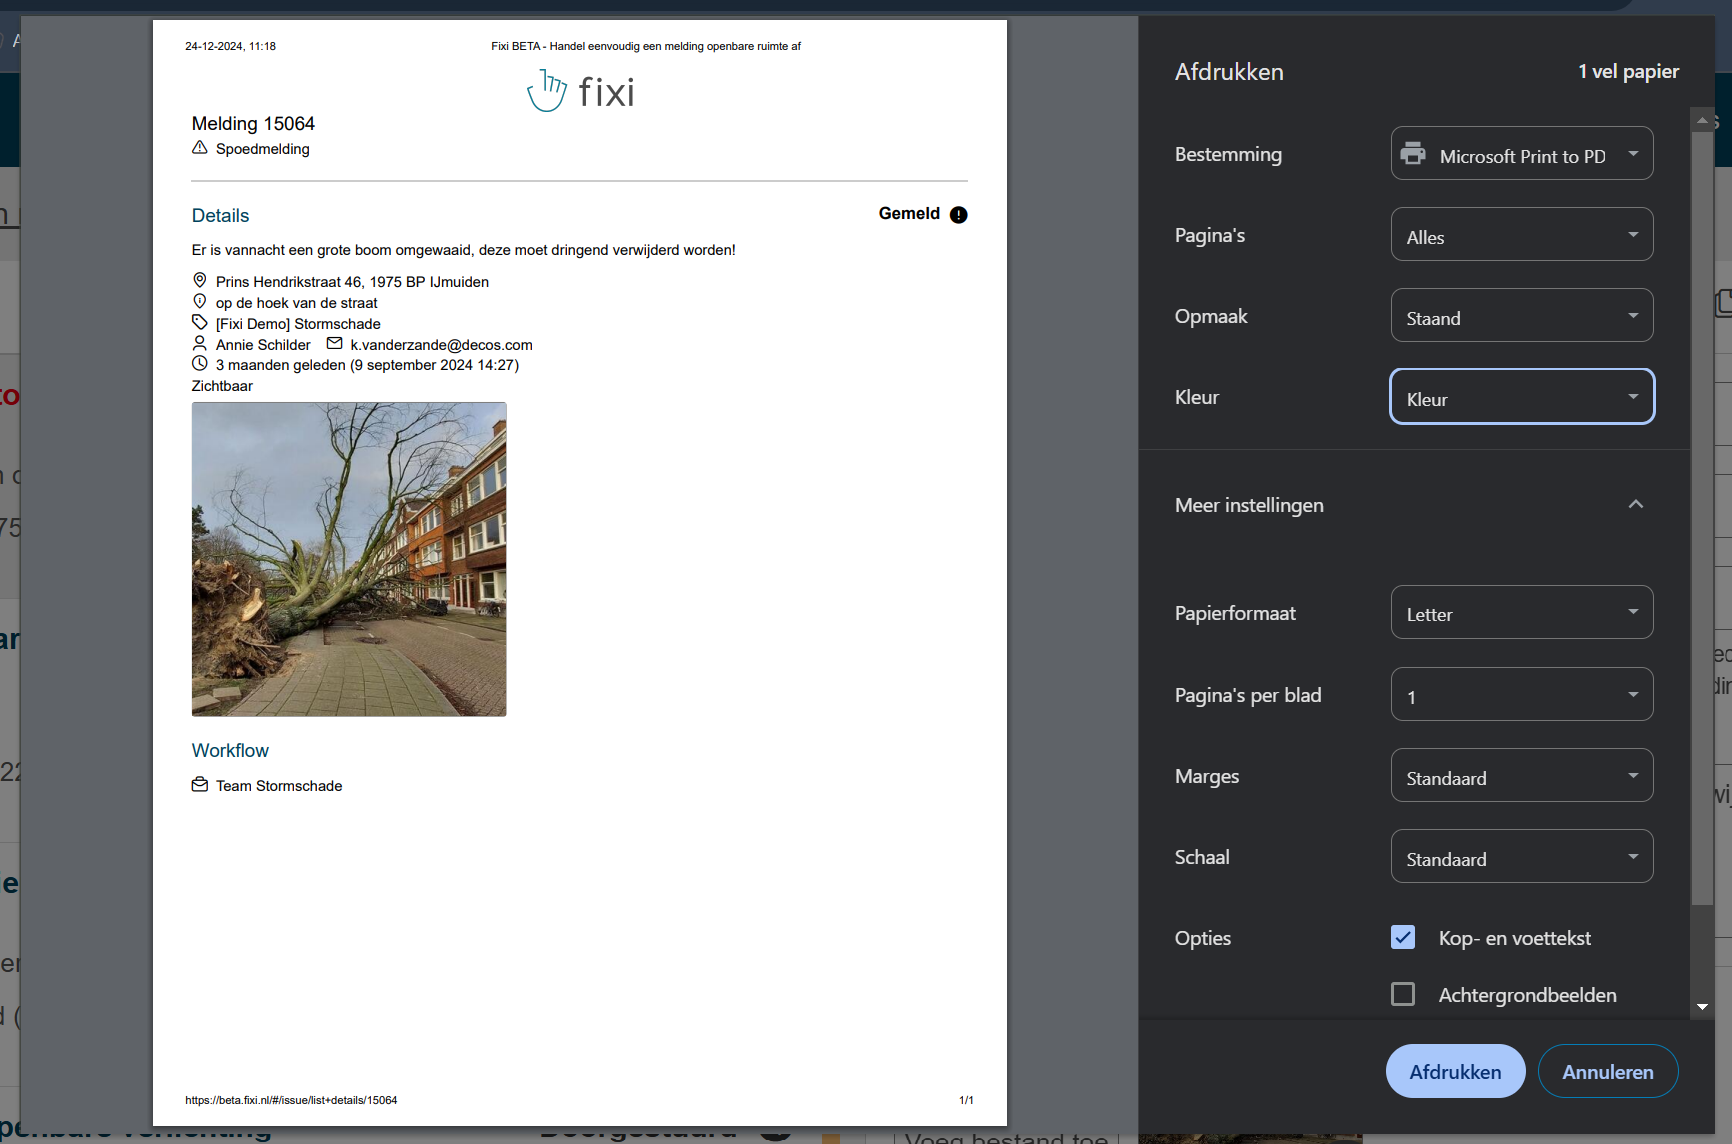The width and height of the screenshot is (1732, 1144).
Task: Click the scrollbar up arrow in settings panel
Action: point(1702,119)
